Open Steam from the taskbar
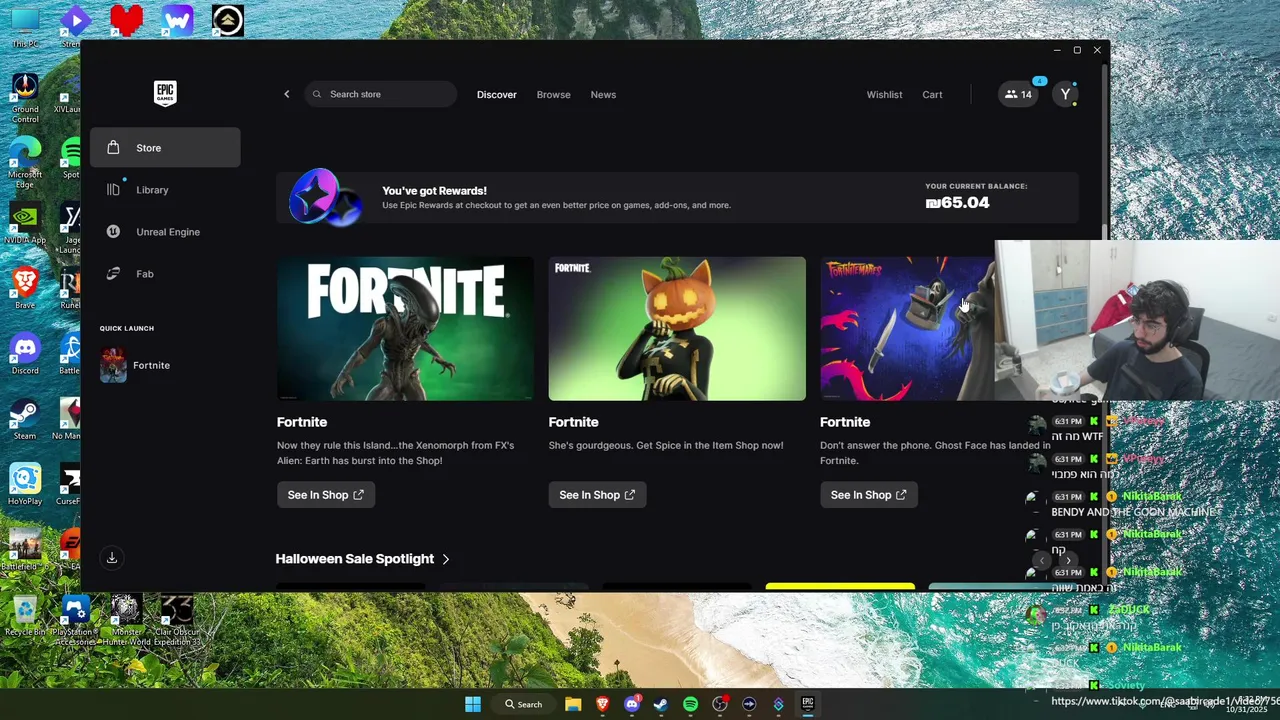The image size is (1280, 720). tap(661, 704)
